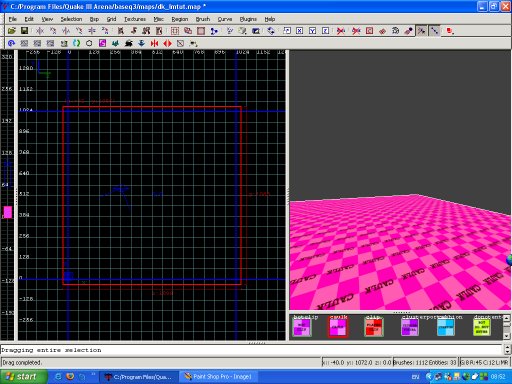The height and width of the screenshot is (384, 512).
Task: Click the blue down-arrow patch icon
Action: pyautogui.click(x=141, y=43)
